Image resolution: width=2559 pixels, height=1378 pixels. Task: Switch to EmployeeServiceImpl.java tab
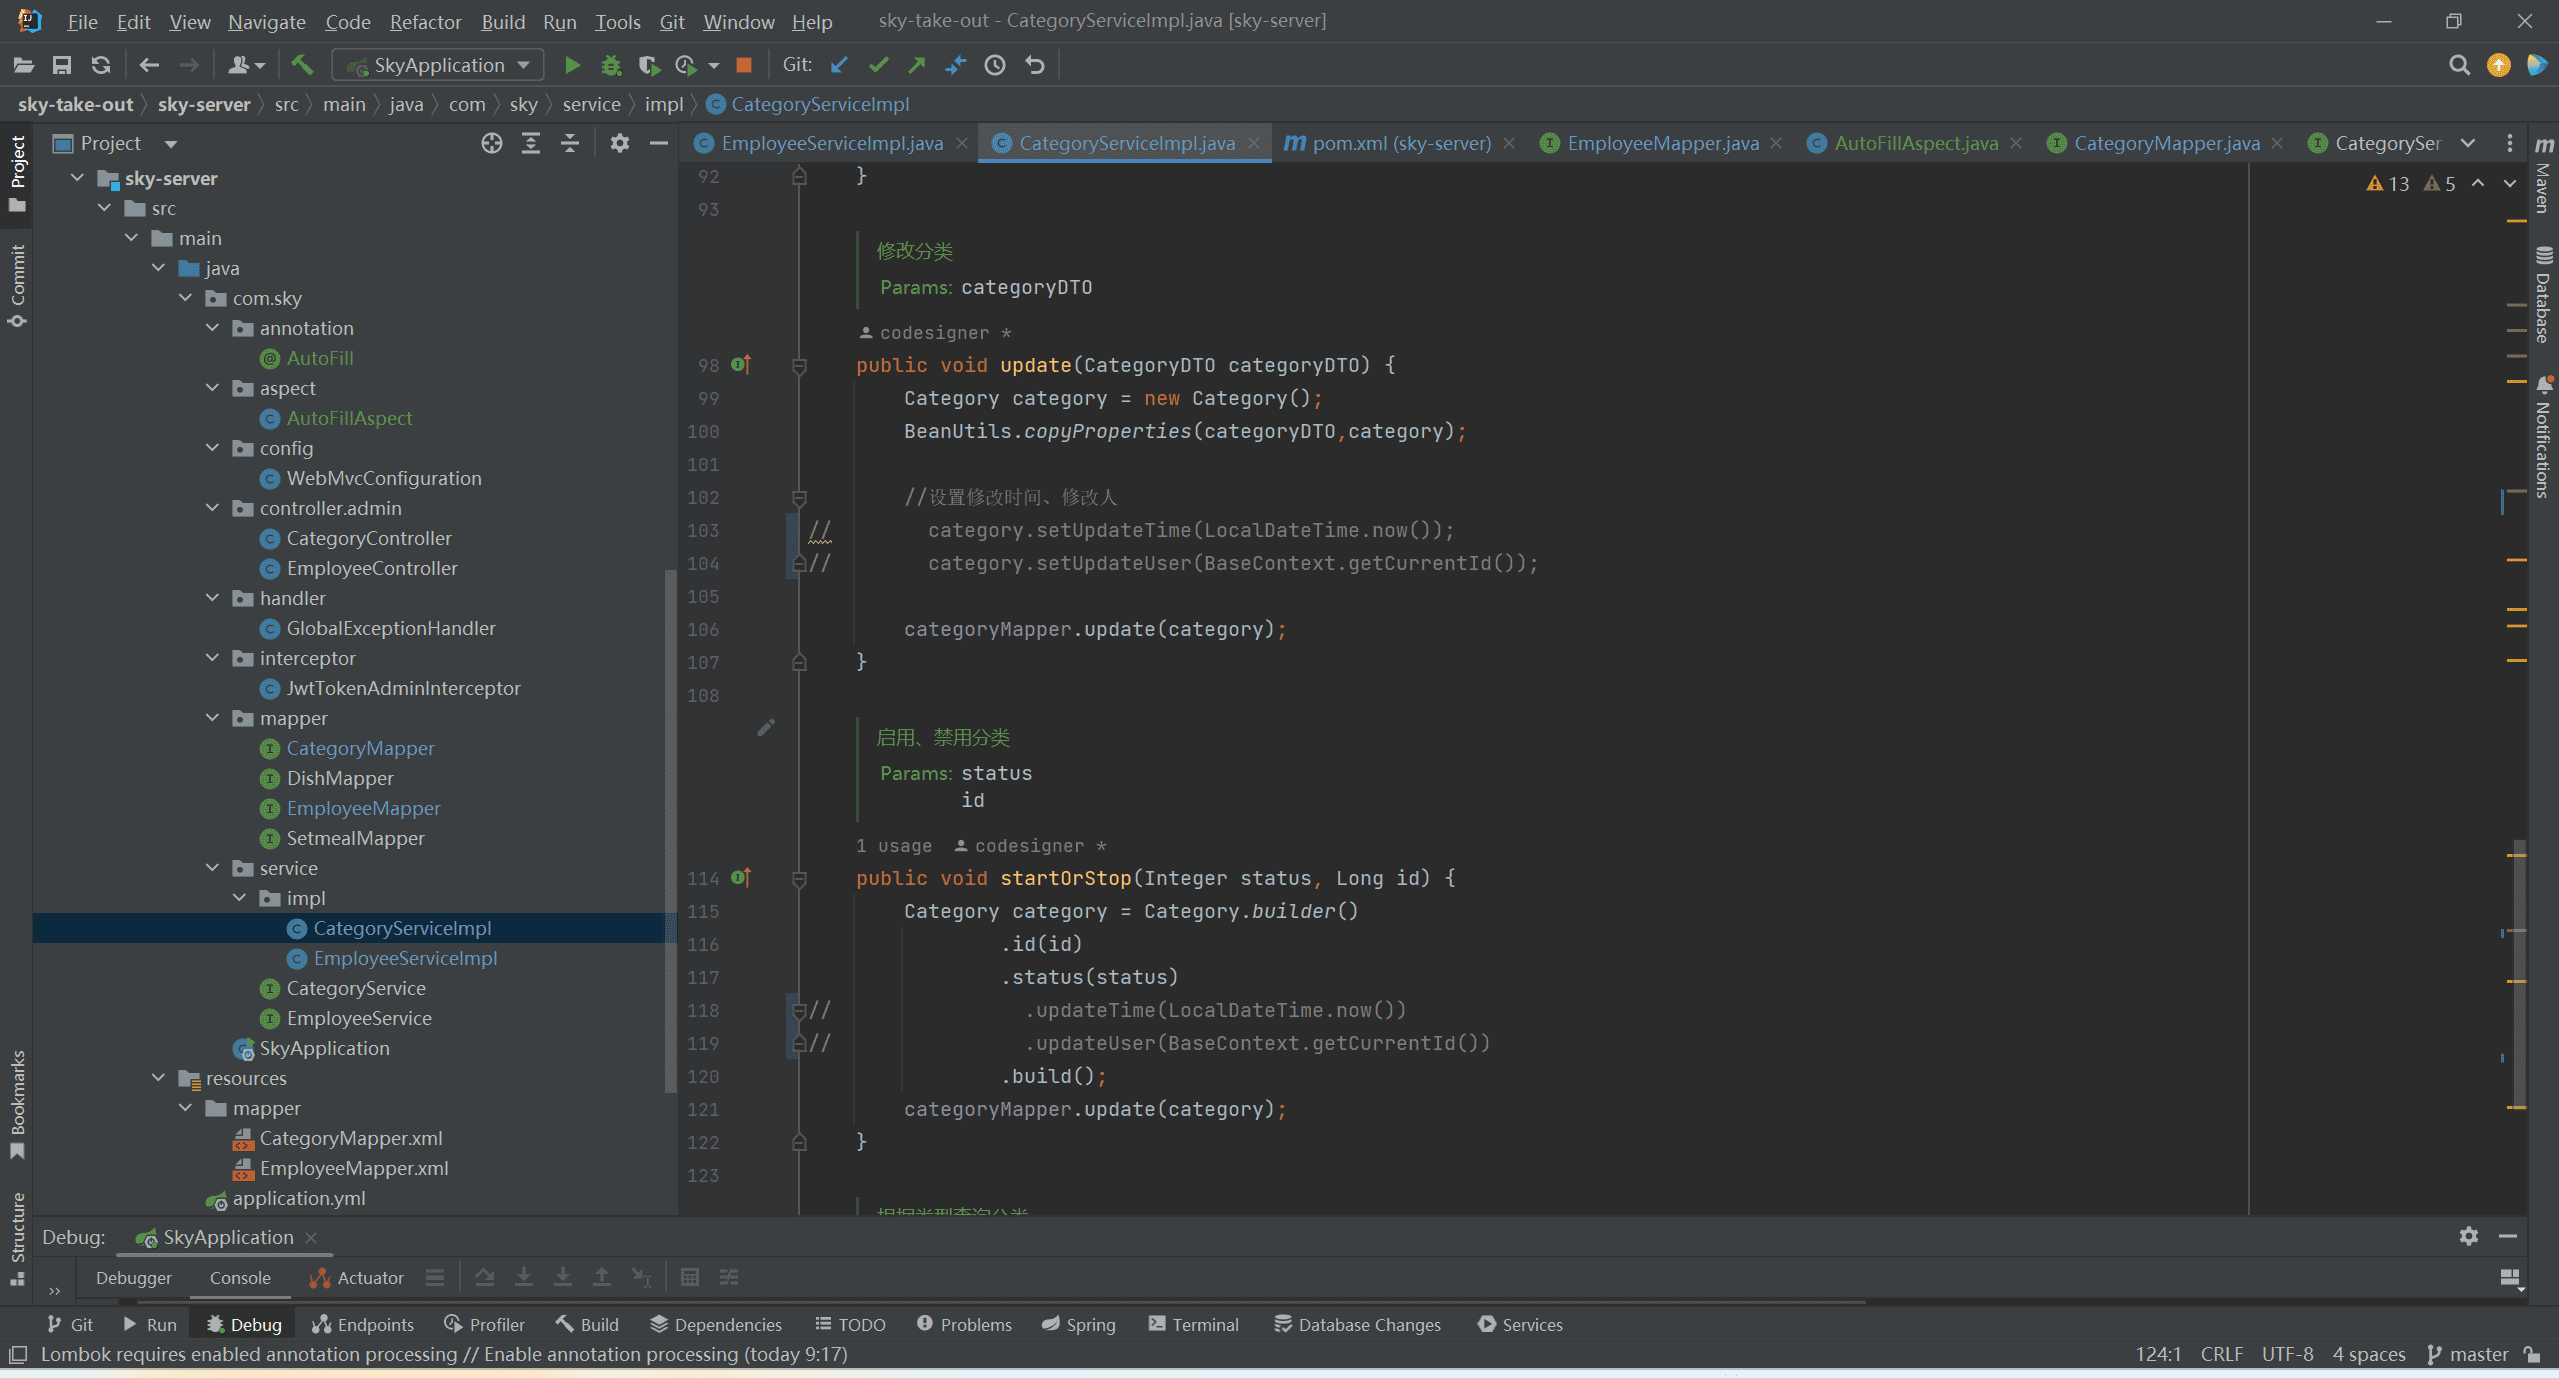831,143
